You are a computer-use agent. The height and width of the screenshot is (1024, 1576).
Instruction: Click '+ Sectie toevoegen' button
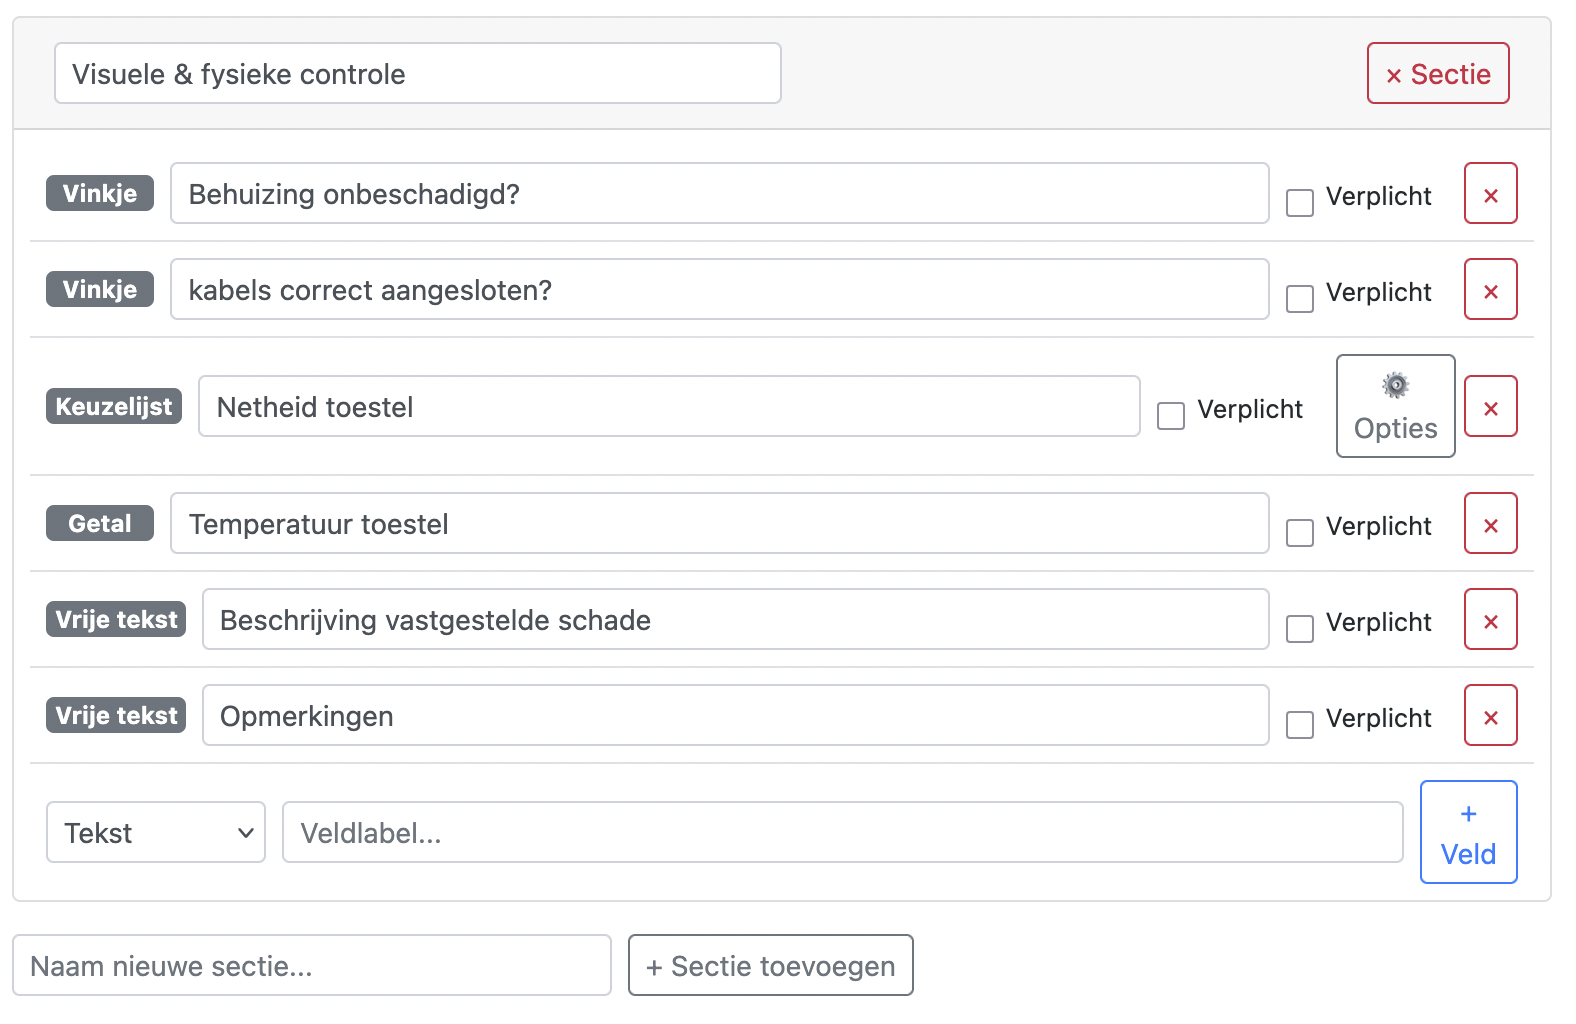click(x=770, y=965)
